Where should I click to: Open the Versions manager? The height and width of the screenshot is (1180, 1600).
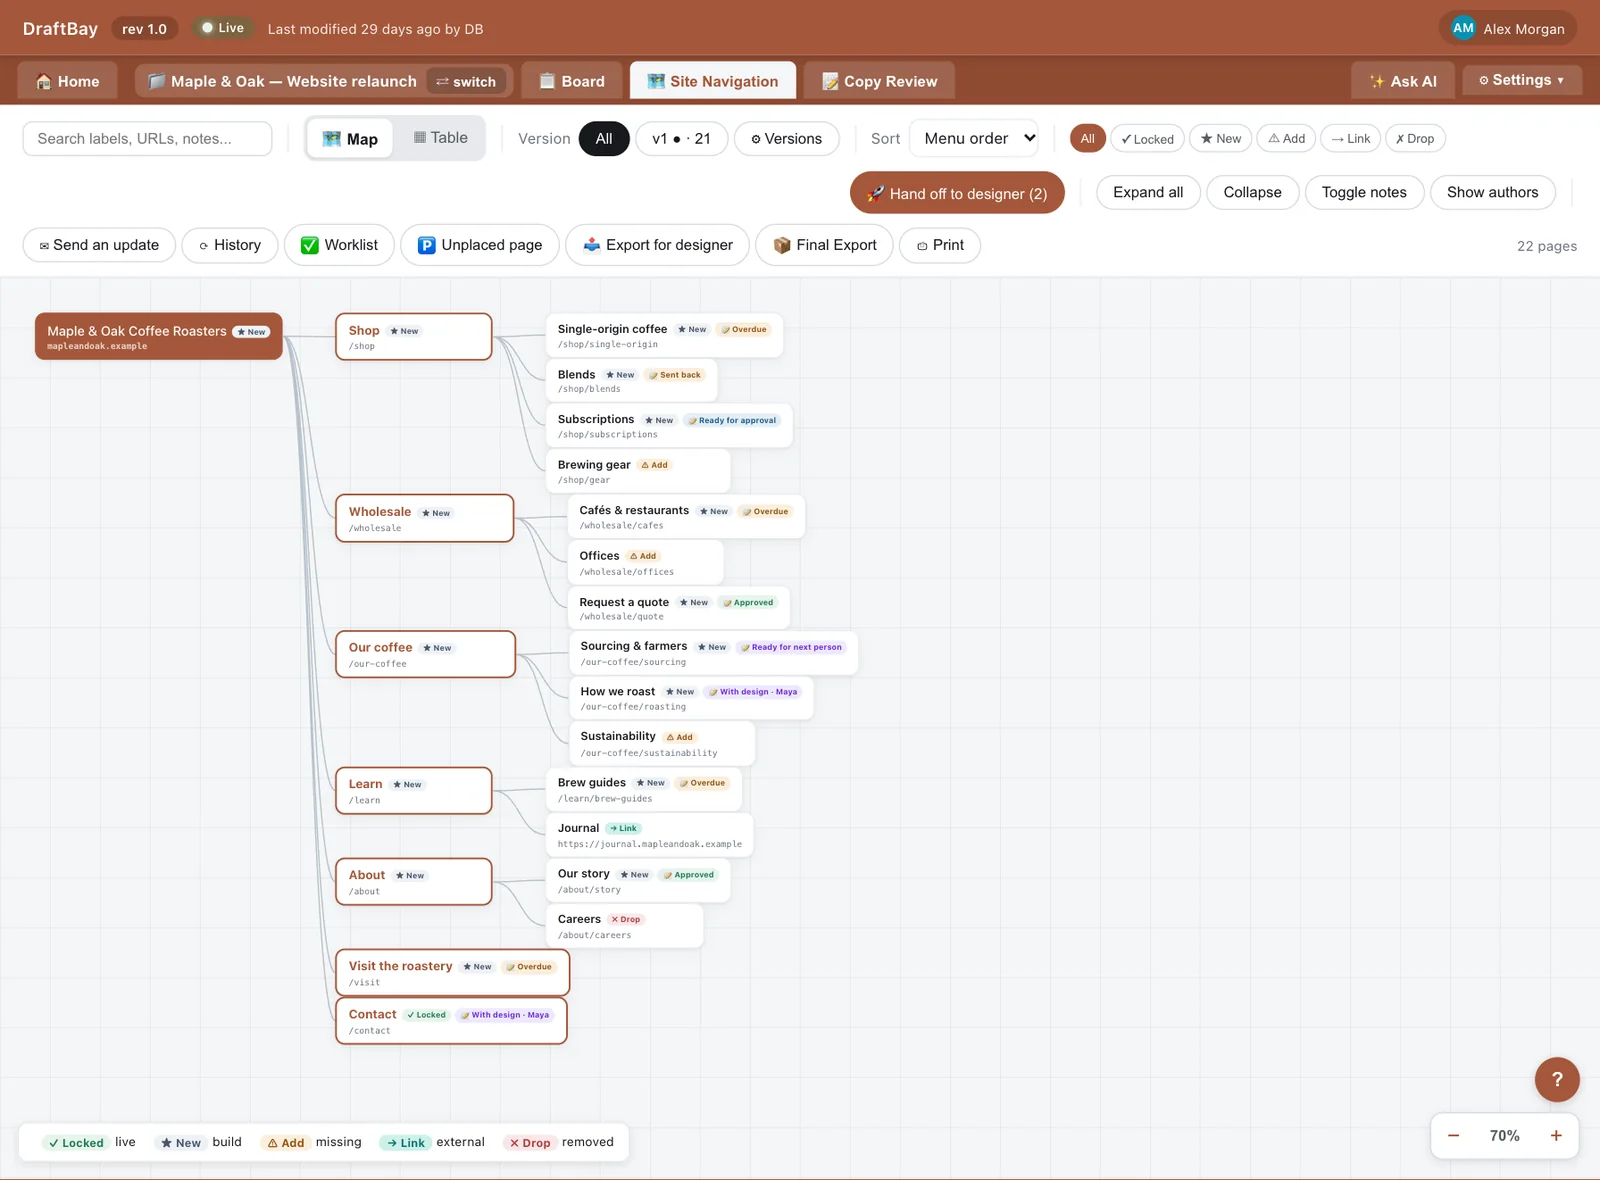coord(787,139)
